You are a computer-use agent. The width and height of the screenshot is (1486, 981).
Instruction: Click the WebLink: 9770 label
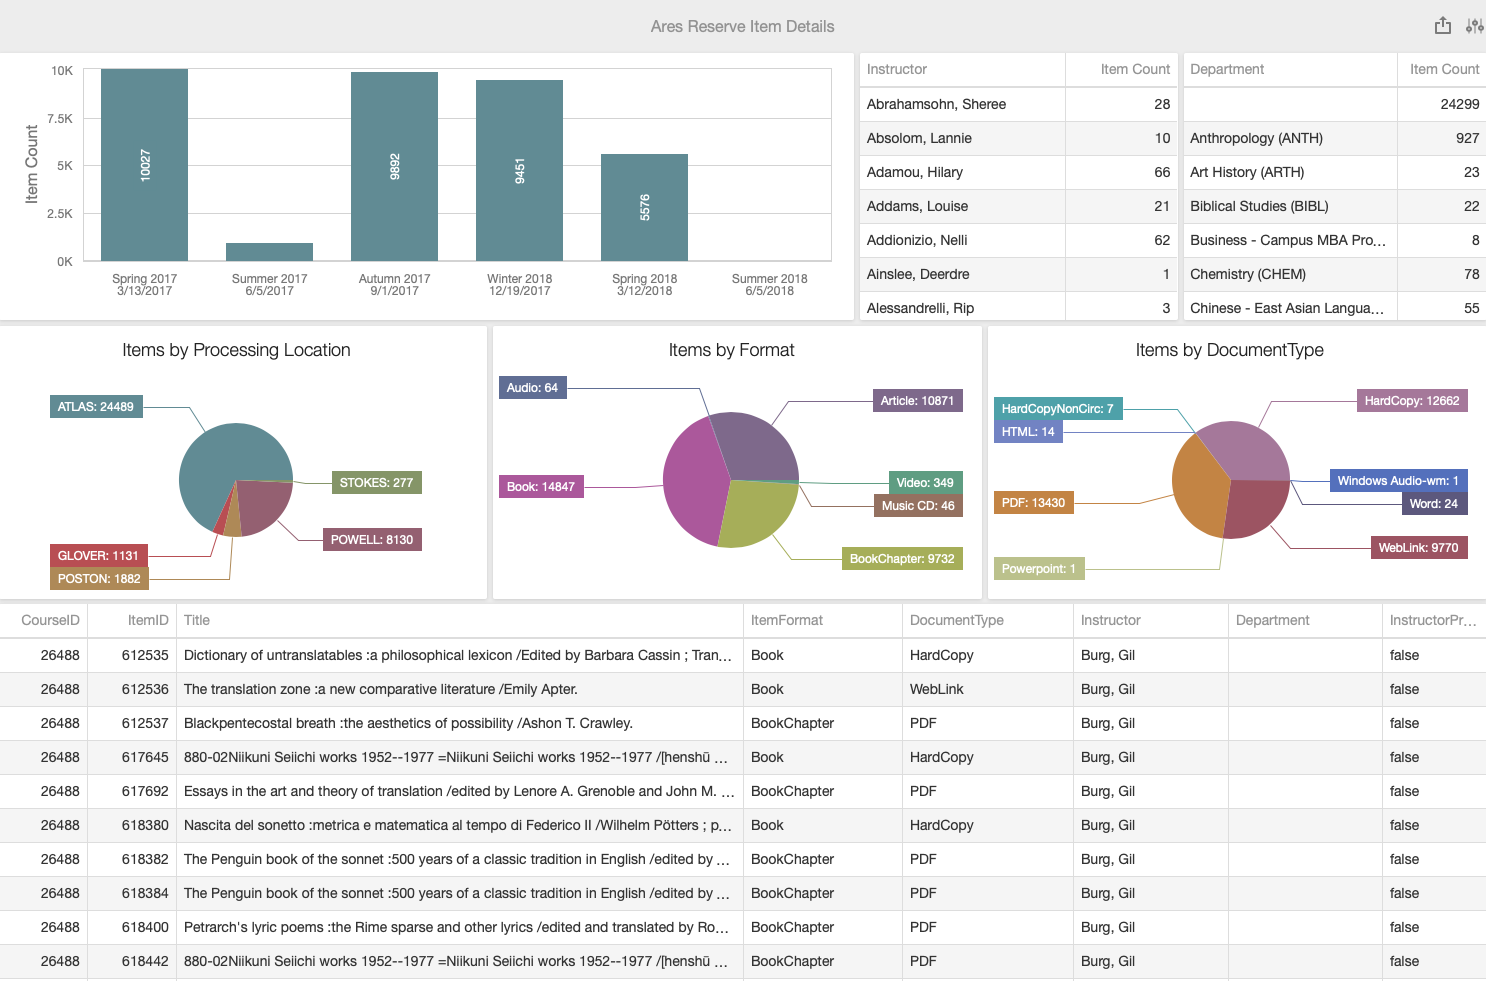point(1419,547)
